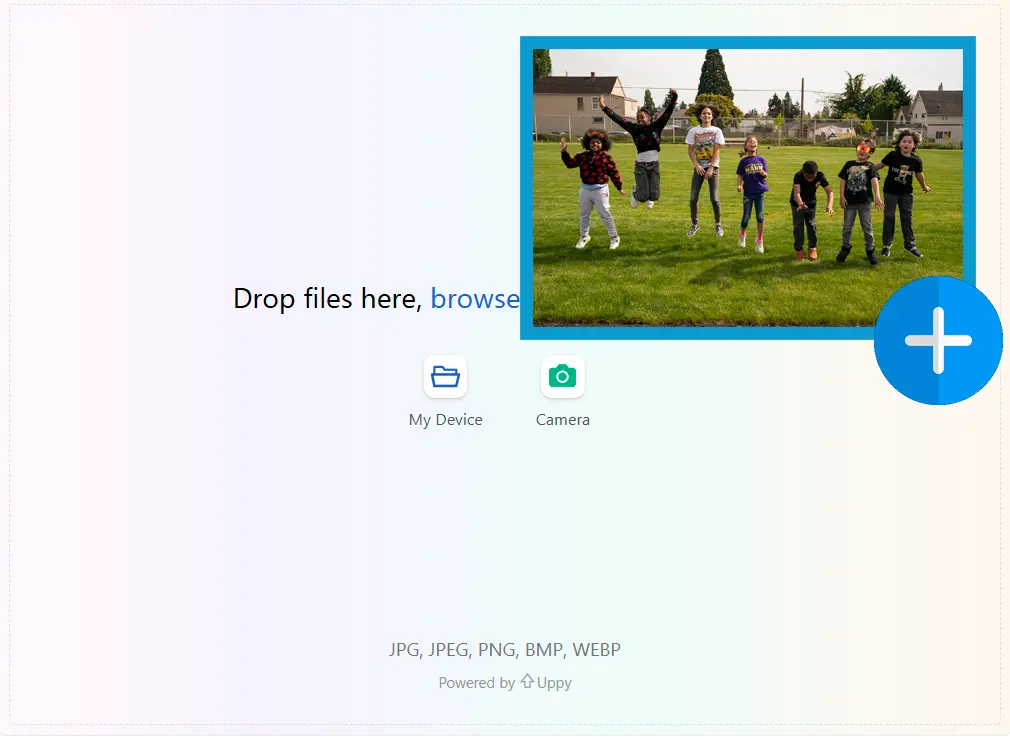Select the folder icon above My Device

pos(445,376)
